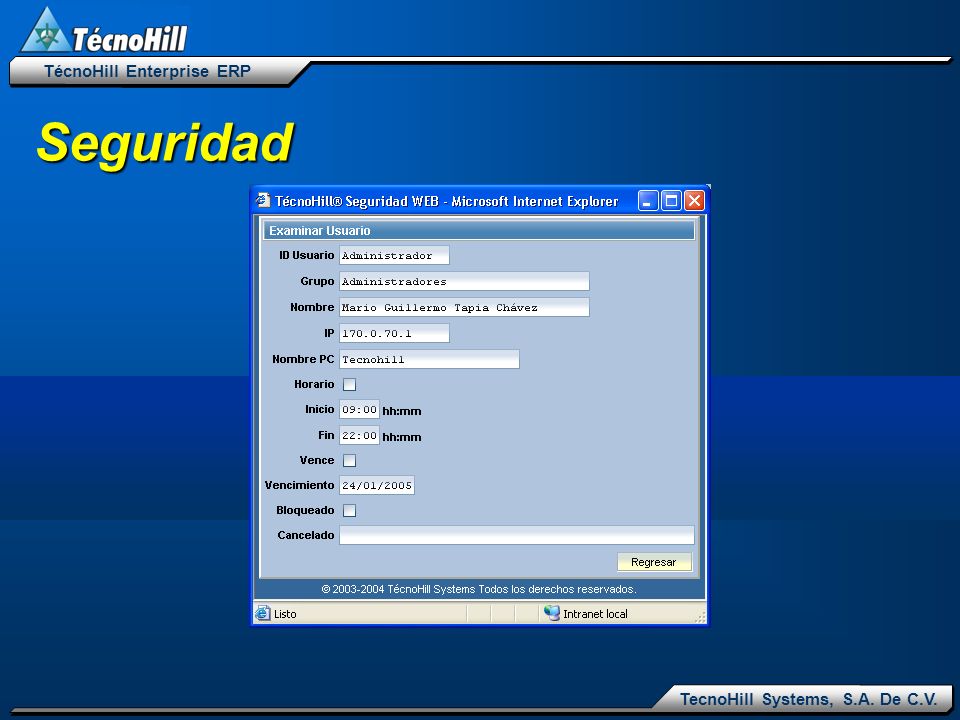Click the copyright 2003-2004 TécnoHill Systems text
960x720 pixels.
(479, 590)
